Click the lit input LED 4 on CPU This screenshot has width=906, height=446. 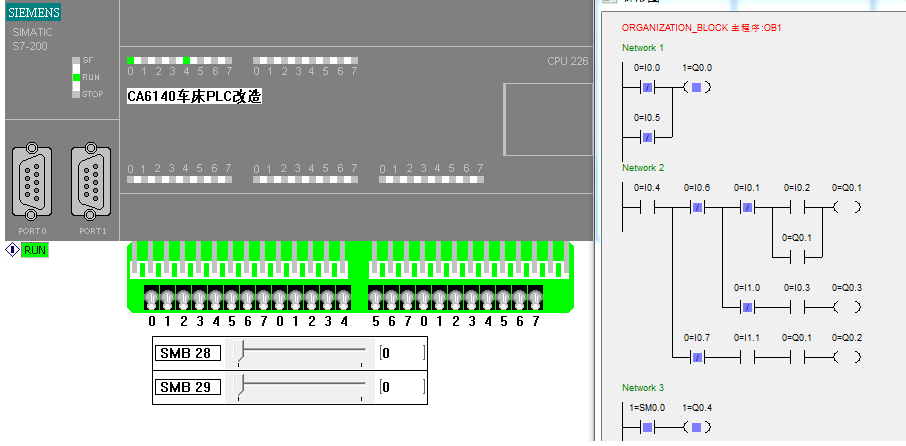[186, 60]
